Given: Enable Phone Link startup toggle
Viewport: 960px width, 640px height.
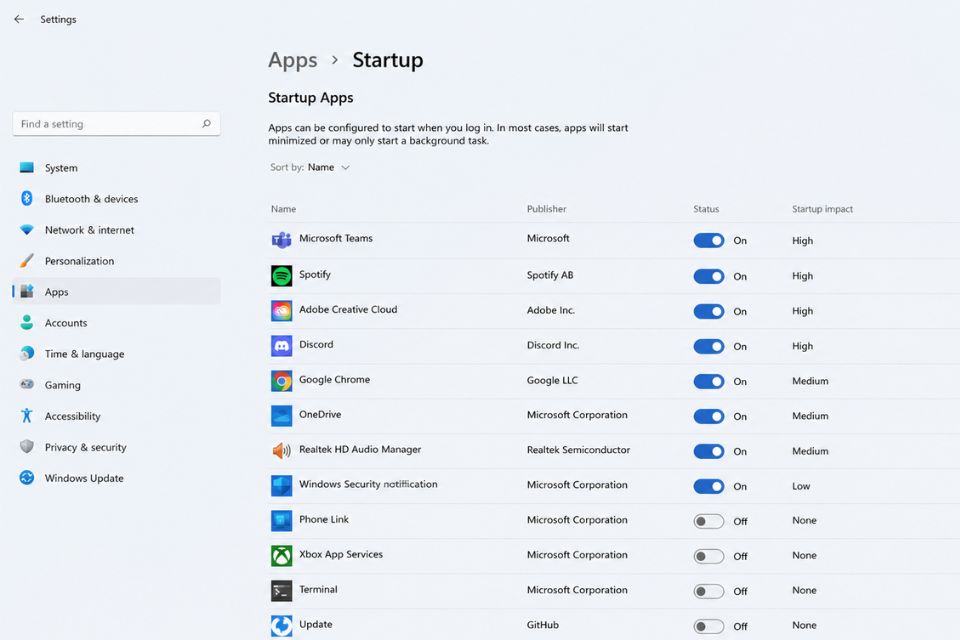Looking at the screenshot, I should [x=708, y=521].
